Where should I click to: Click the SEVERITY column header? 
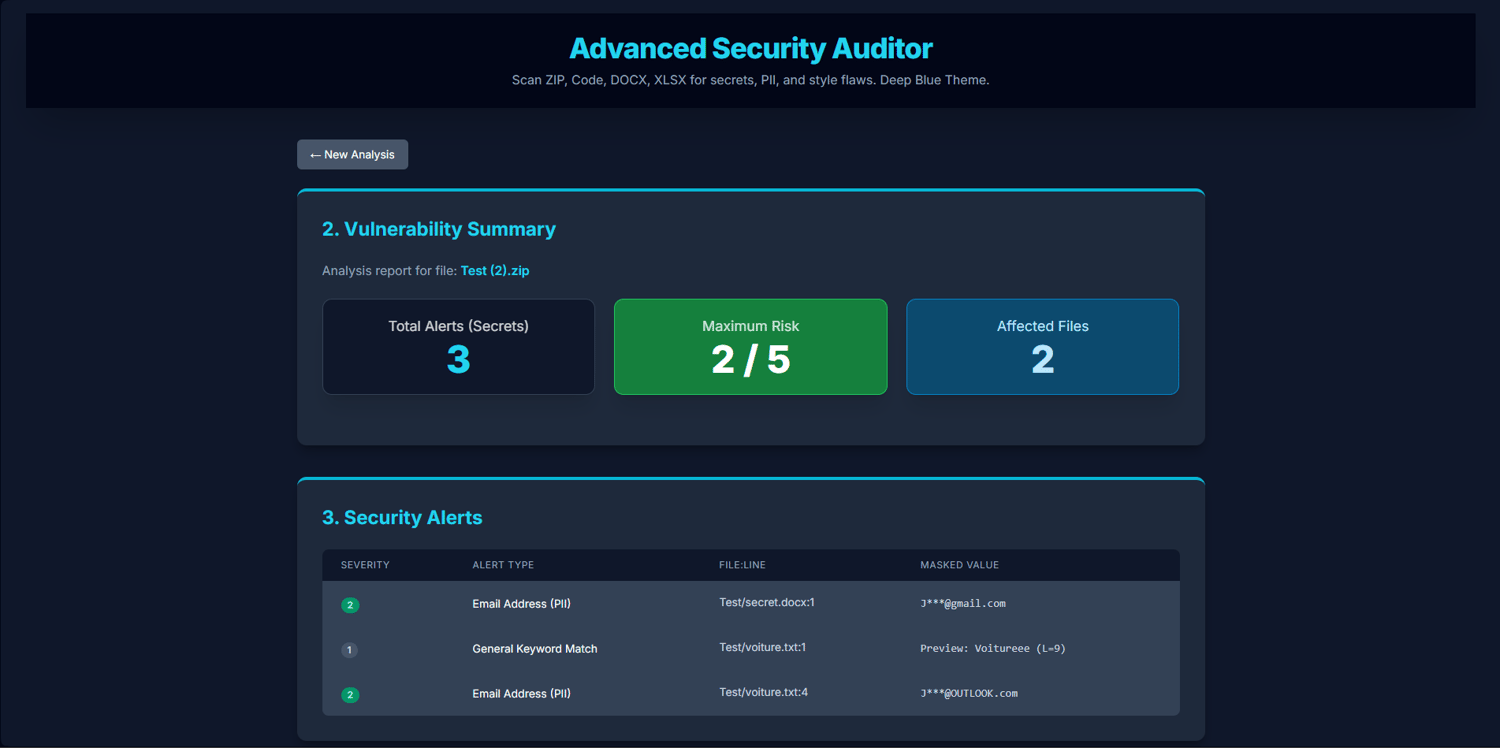365,565
